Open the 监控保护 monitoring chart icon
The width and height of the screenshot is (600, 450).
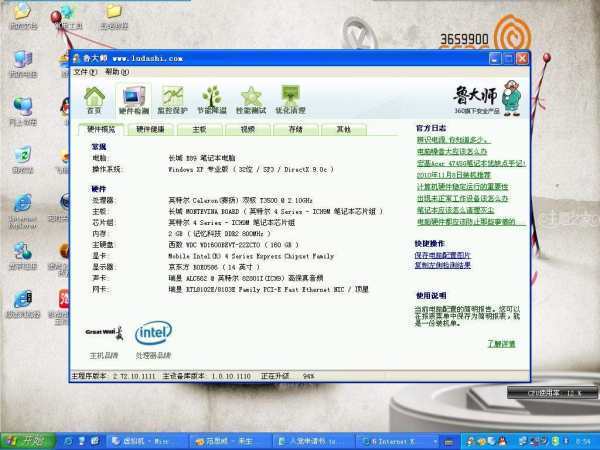click(x=173, y=100)
